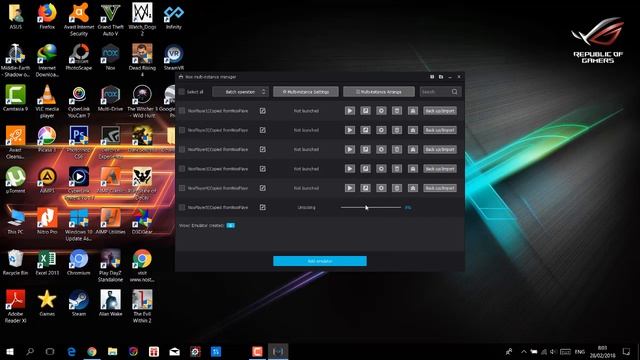Open taskbar search magnifier

coord(30,351)
